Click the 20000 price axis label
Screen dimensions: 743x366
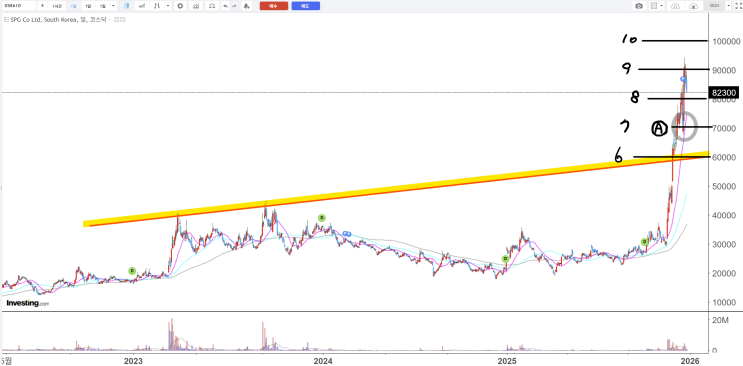[x=725, y=274]
